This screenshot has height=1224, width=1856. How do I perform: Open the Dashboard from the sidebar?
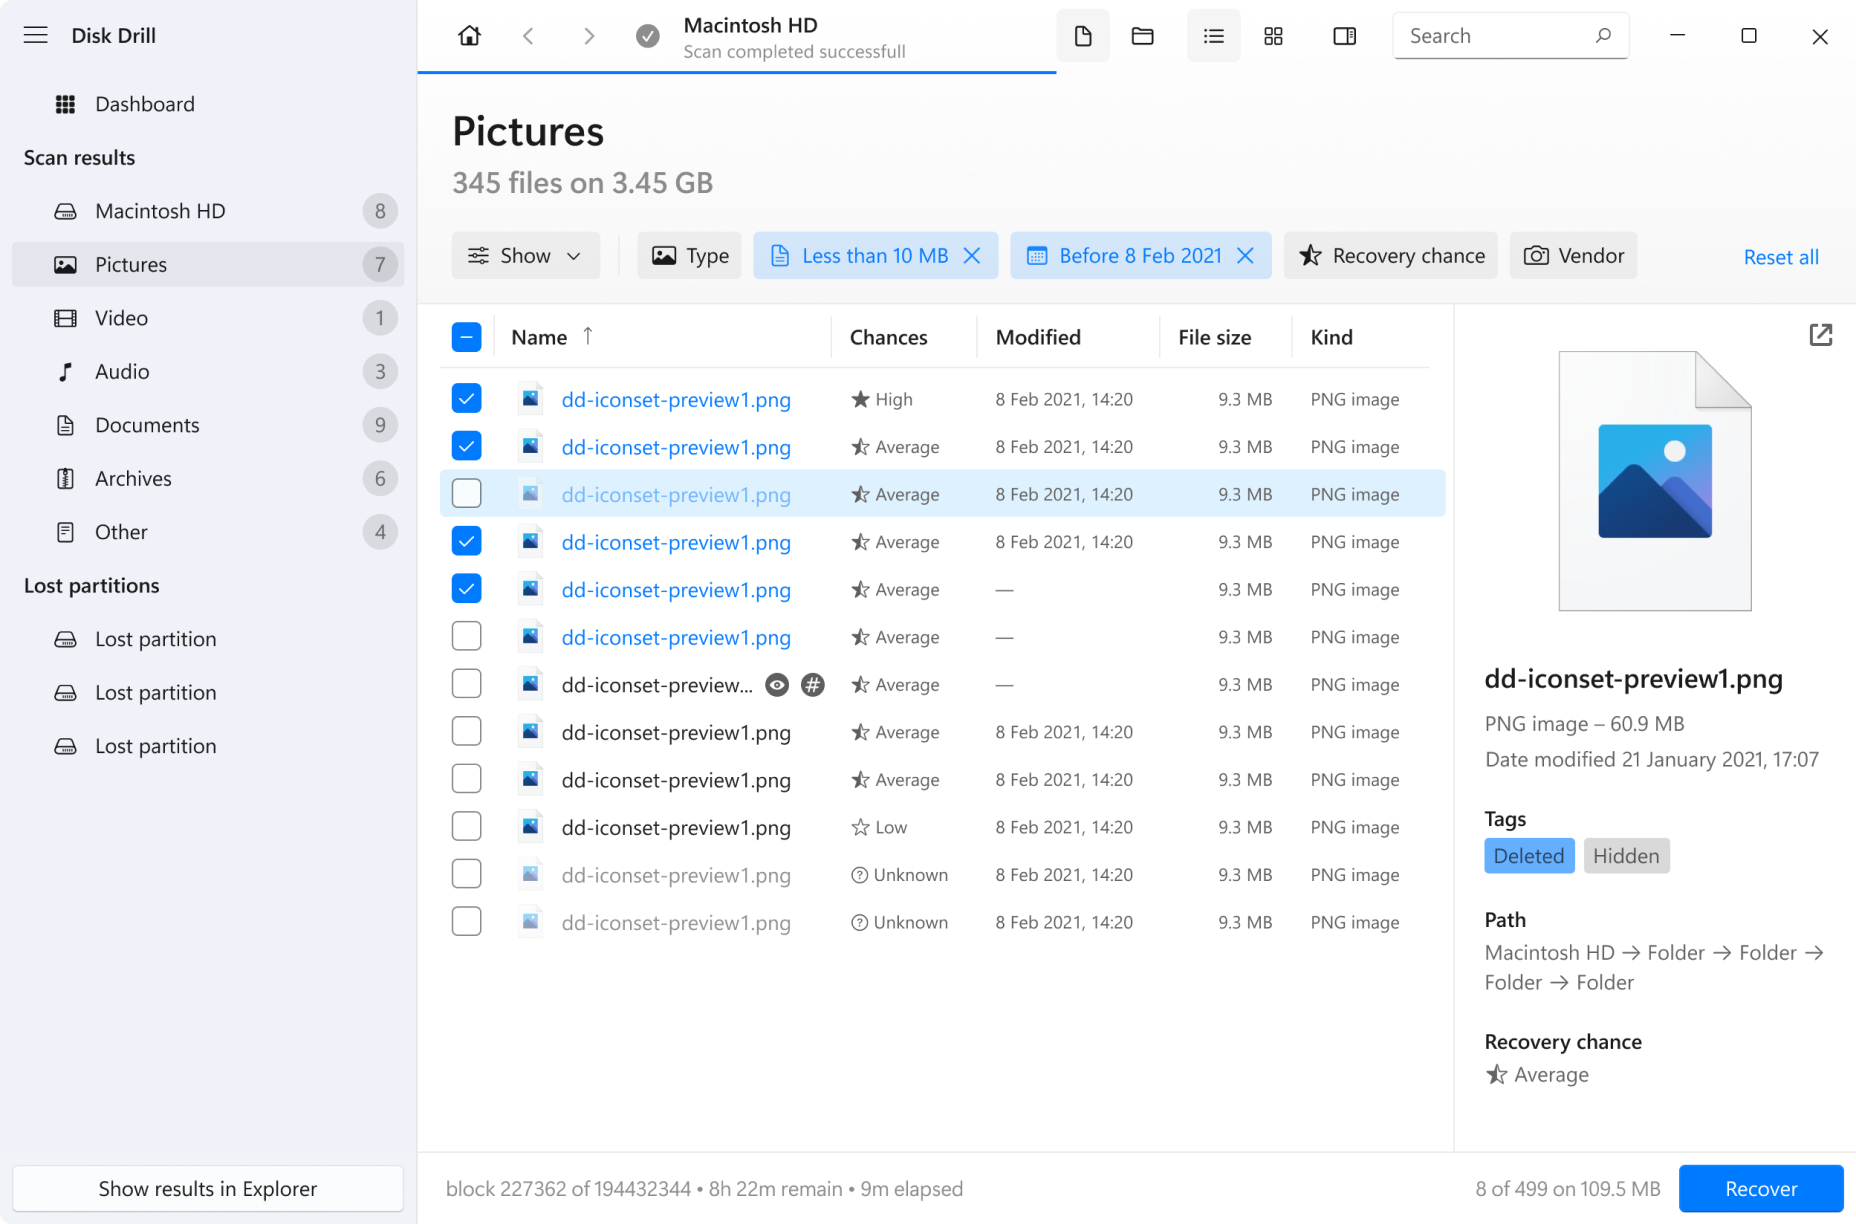coord(144,103)
